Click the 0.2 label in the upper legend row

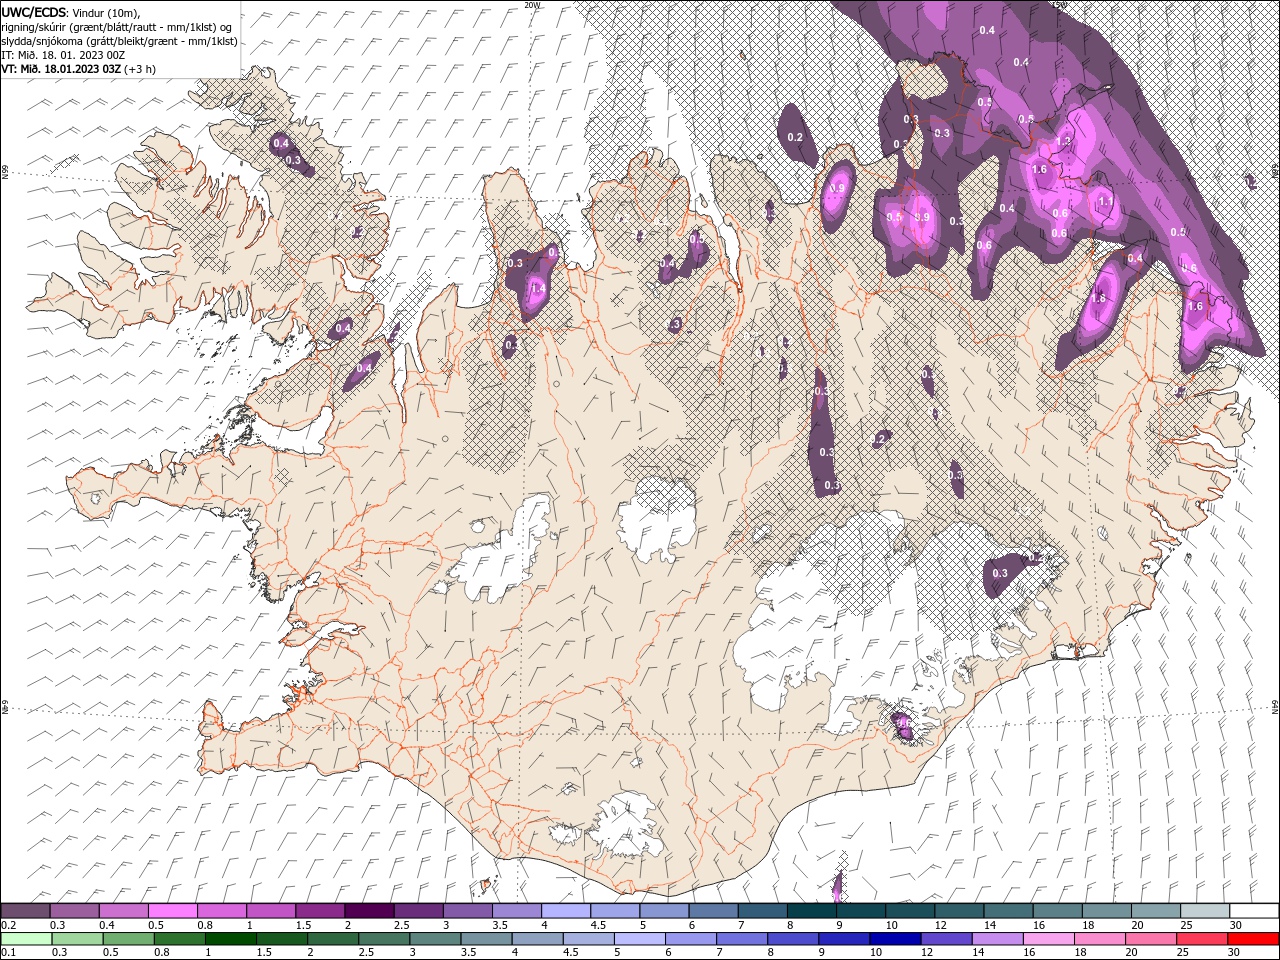pos(8,925)
